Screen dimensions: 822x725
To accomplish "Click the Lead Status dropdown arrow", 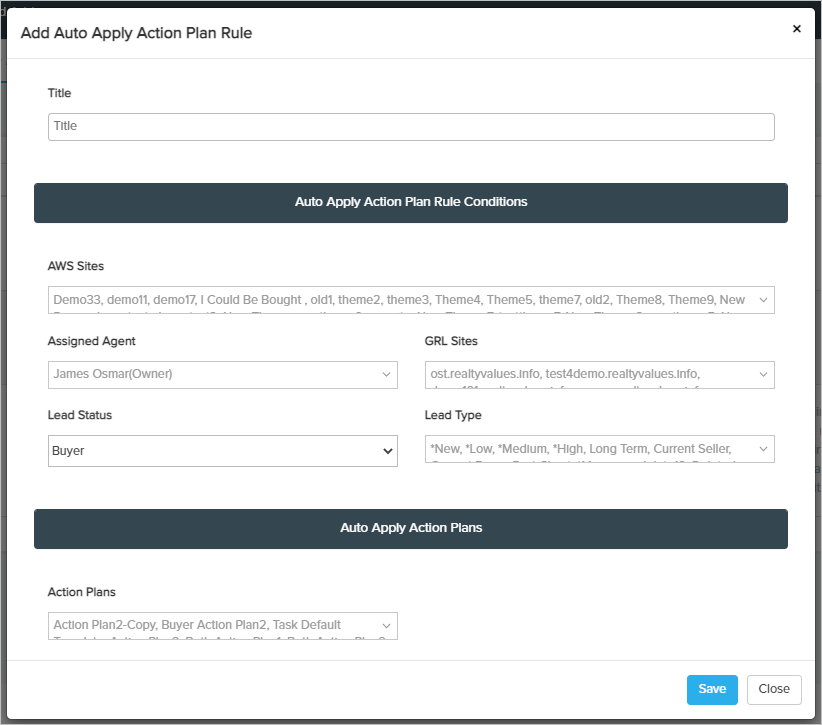I will tap(388, 451).
